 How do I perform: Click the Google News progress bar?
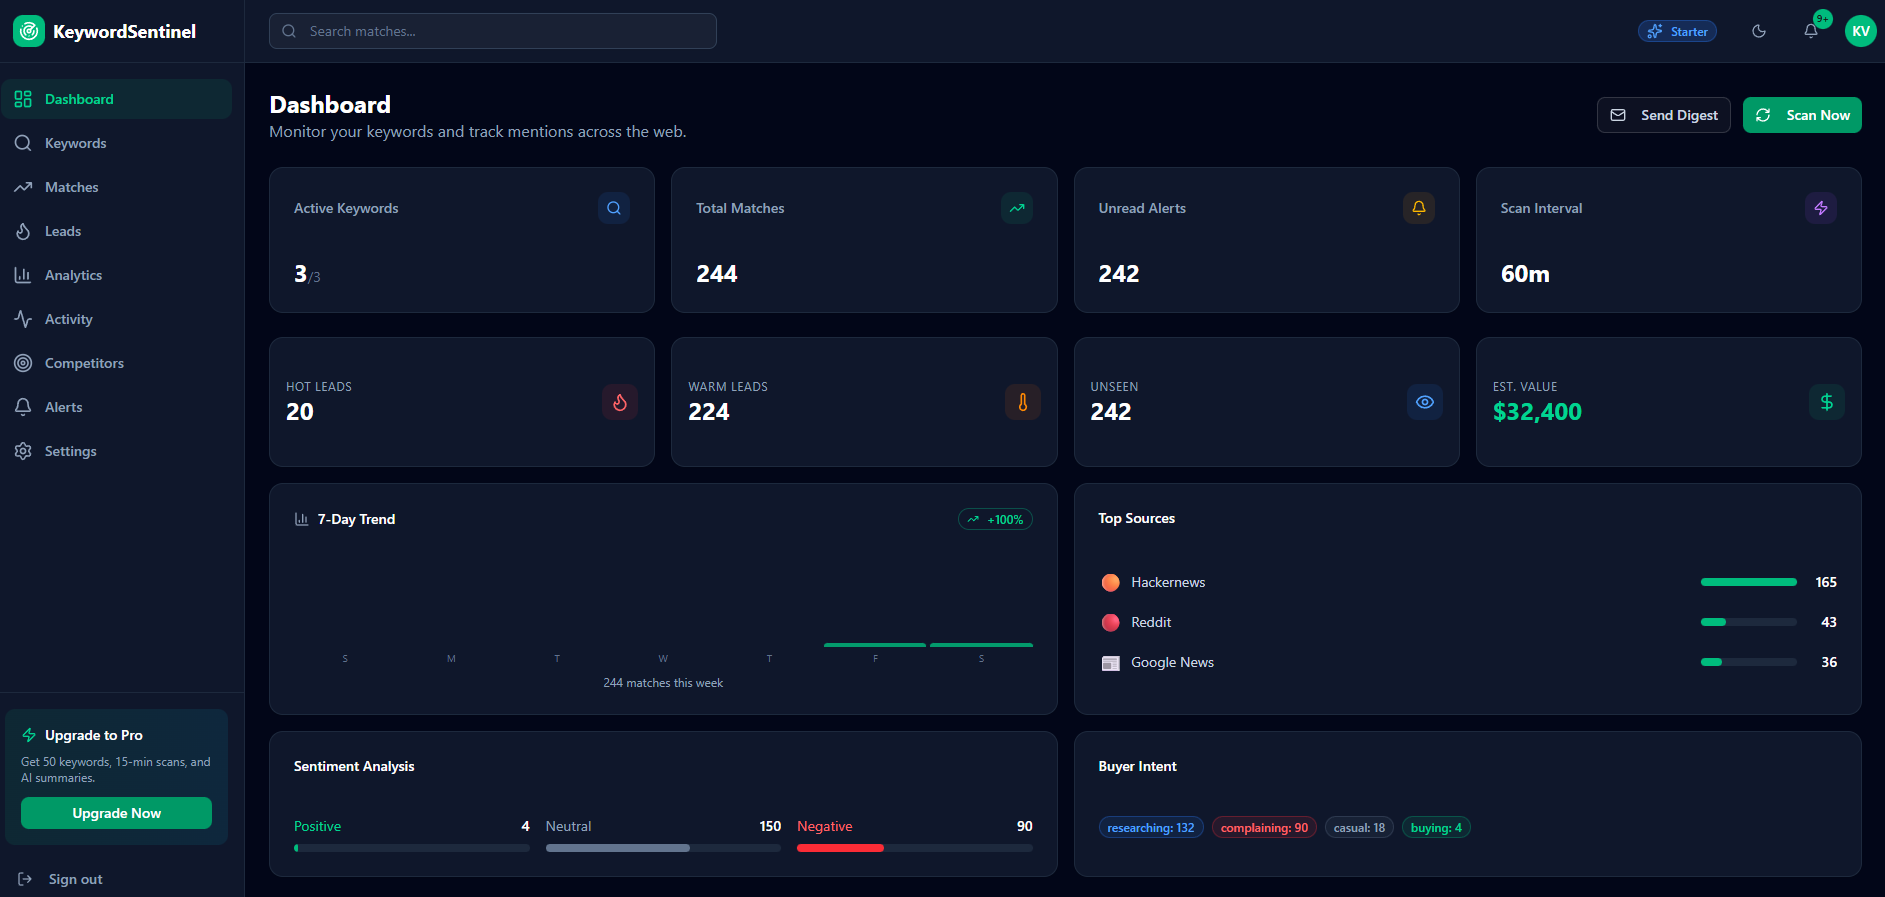tap(1749, 662)
